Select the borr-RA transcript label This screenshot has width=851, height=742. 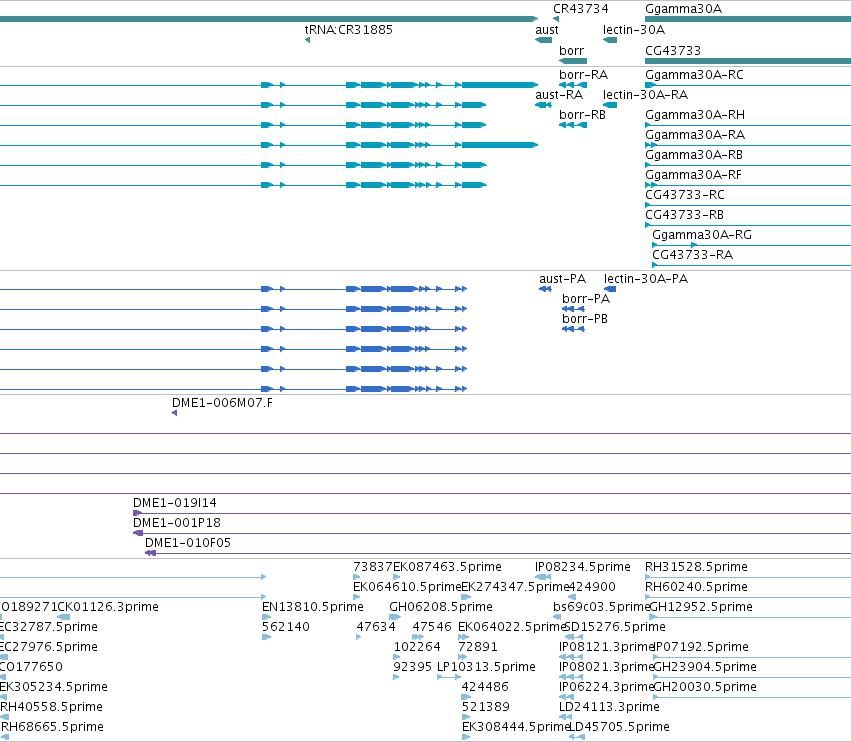(583, 75)
